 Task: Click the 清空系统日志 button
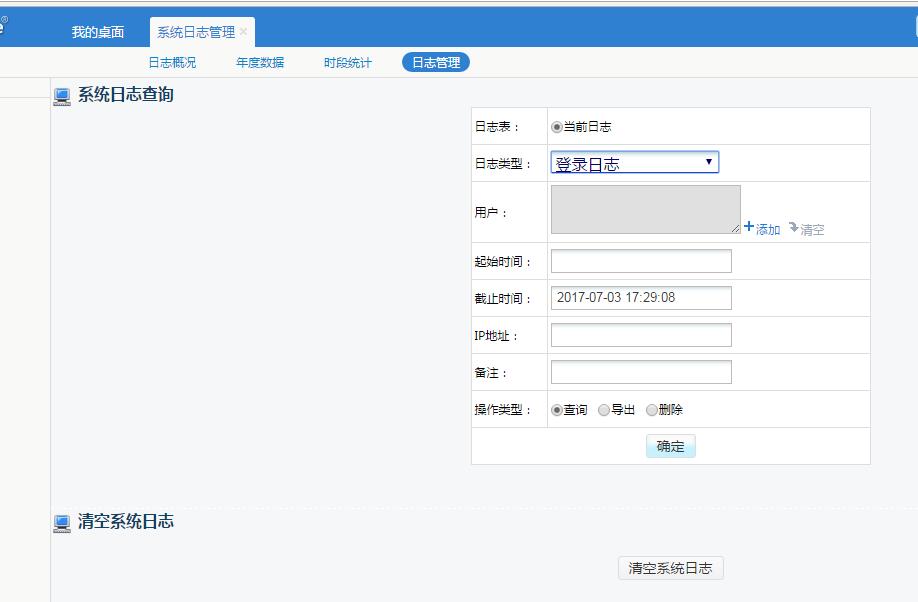(x=670, y=568)
